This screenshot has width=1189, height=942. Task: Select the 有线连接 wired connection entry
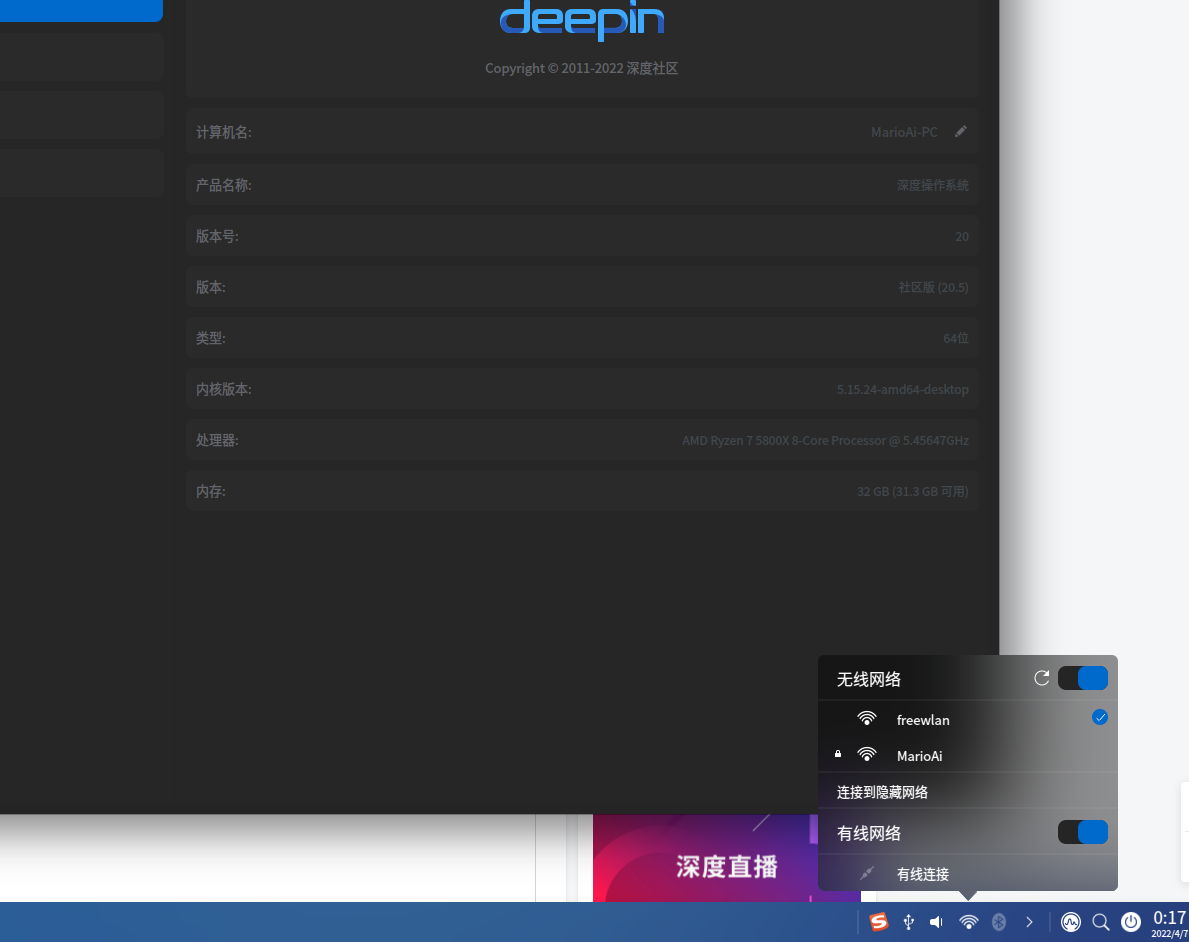(x=968, y=874)
